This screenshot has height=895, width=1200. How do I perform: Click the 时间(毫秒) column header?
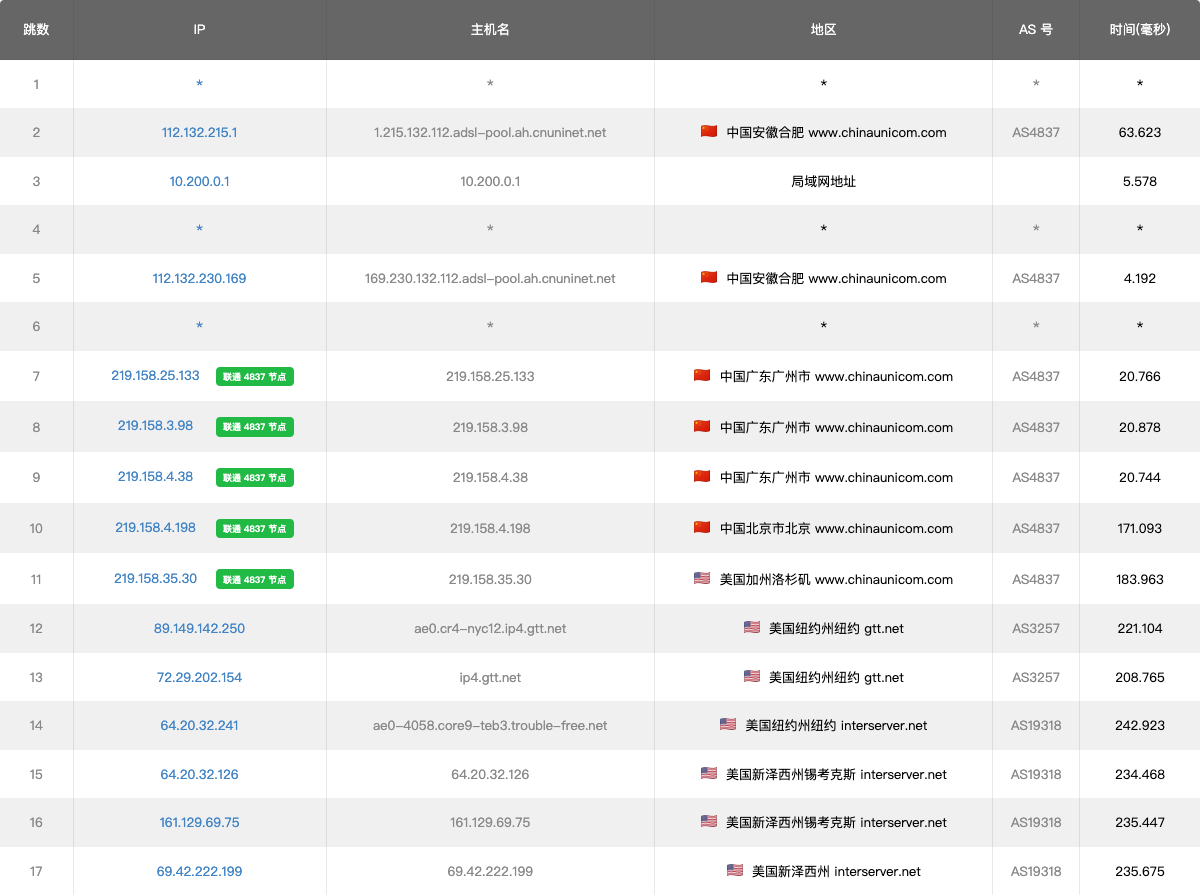point(1140,29)
